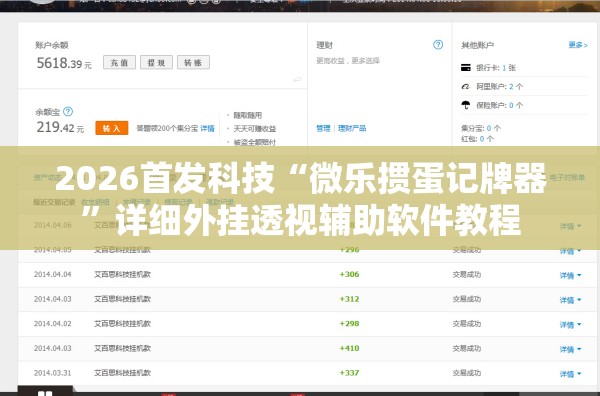Expand 详情 for the 2014.03.31 transaction

tap(570, 374)
